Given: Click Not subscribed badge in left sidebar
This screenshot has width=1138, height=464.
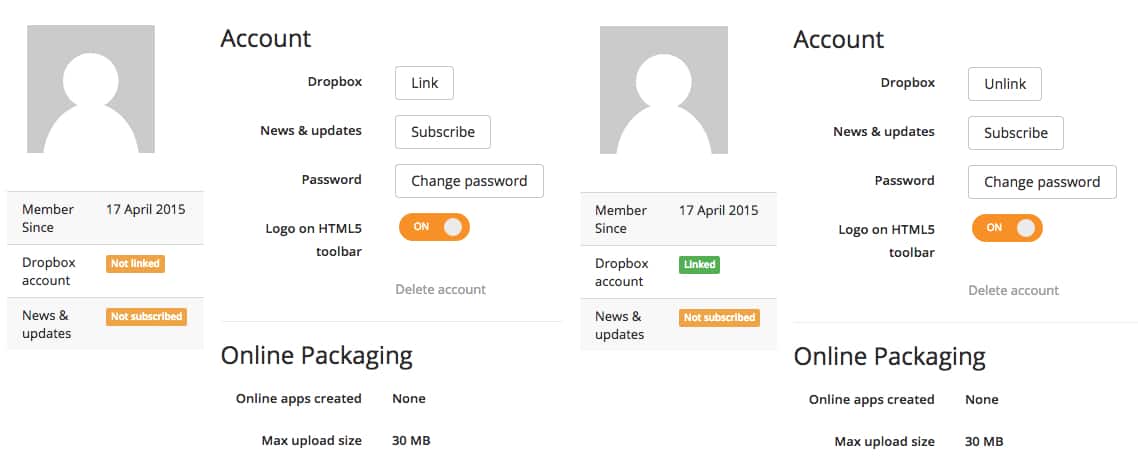Looking at the screenshot, I should pyautogui.click(x=147, y=317).
